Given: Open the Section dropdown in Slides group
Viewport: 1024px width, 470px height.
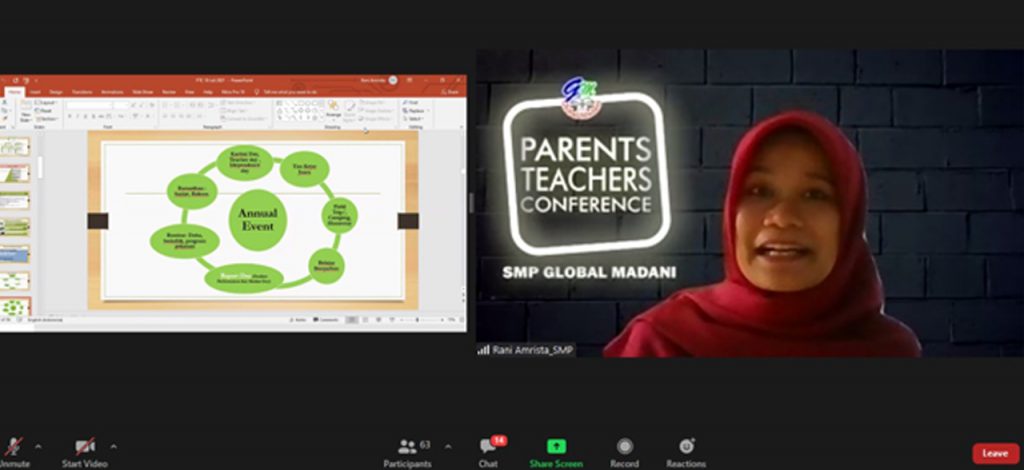Looking at the screenshot, I should tap(46, 119).
